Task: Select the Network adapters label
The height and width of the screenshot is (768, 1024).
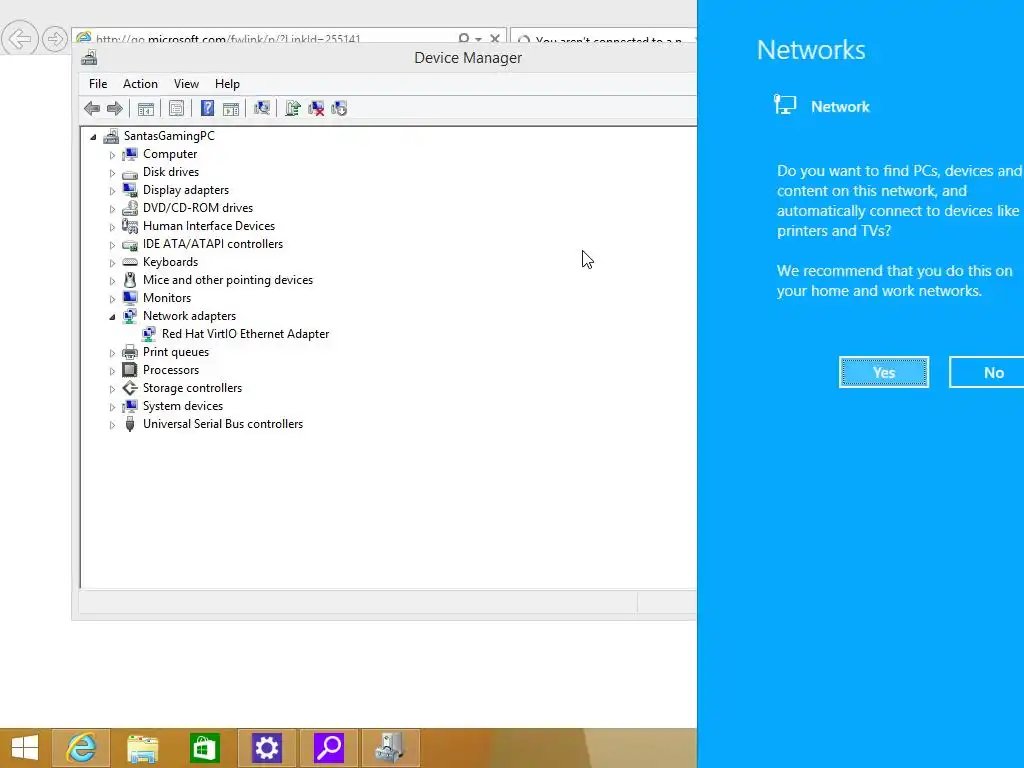Action: 189,315
